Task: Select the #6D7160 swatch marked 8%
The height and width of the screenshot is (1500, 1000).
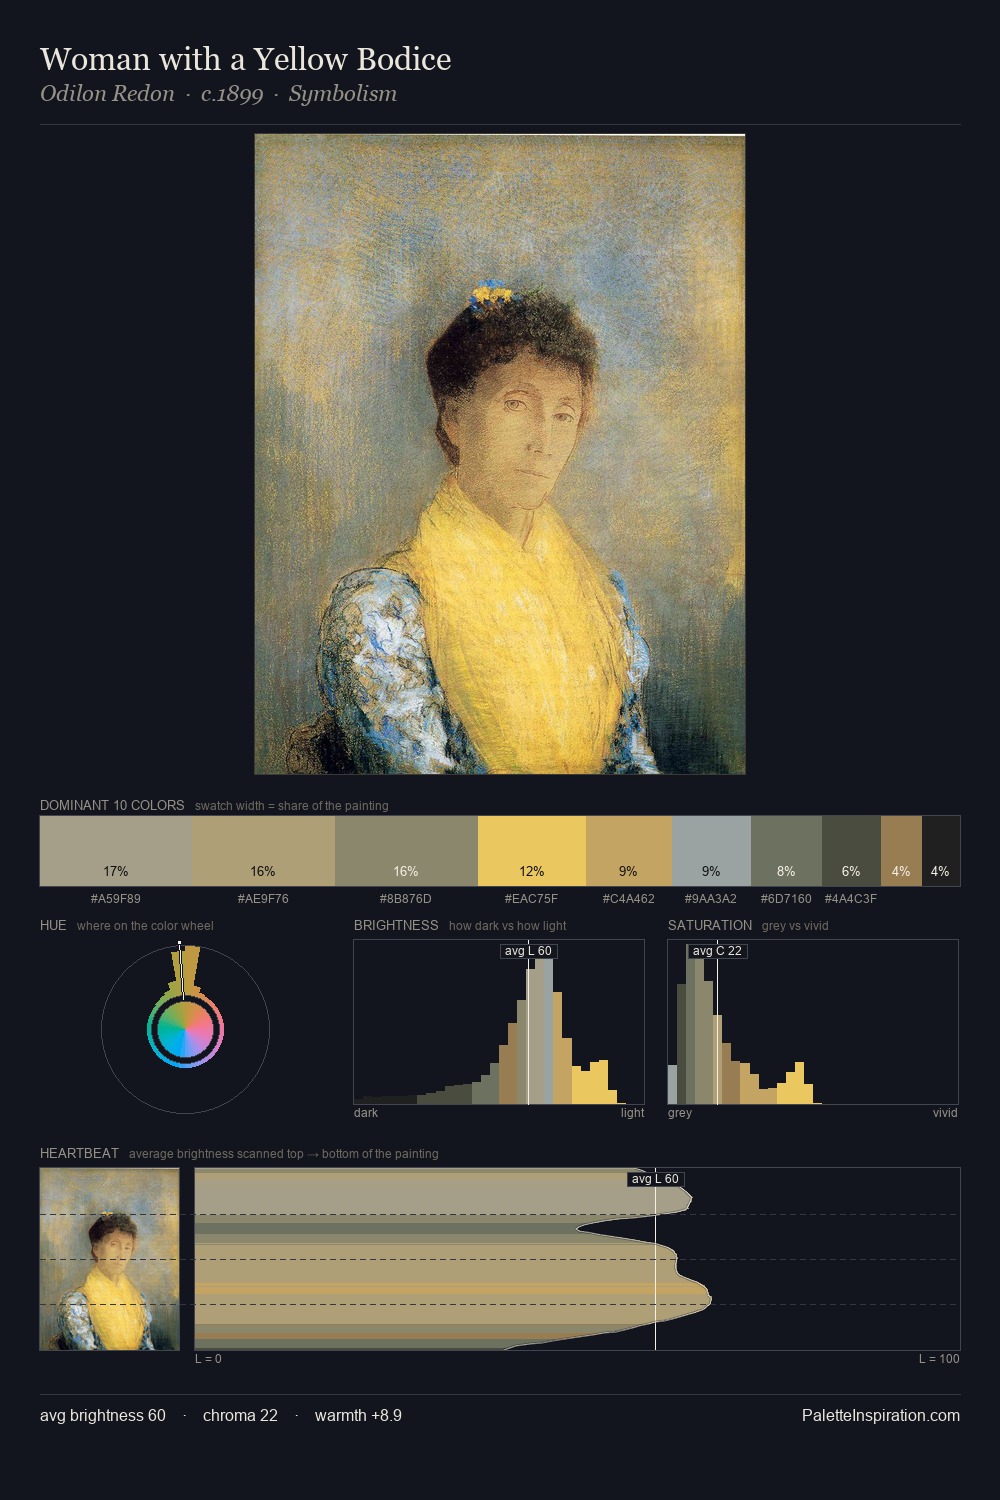Action: (786, 851)
